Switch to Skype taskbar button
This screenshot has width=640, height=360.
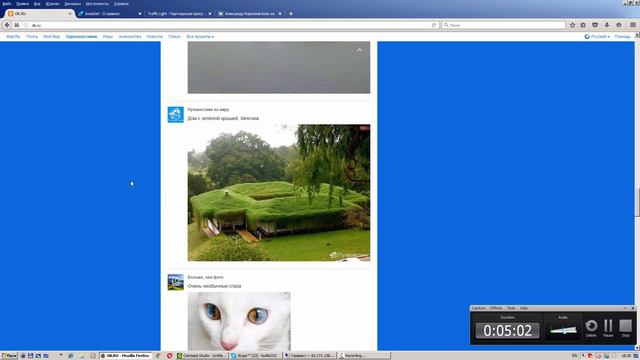(x=256, y=356)
